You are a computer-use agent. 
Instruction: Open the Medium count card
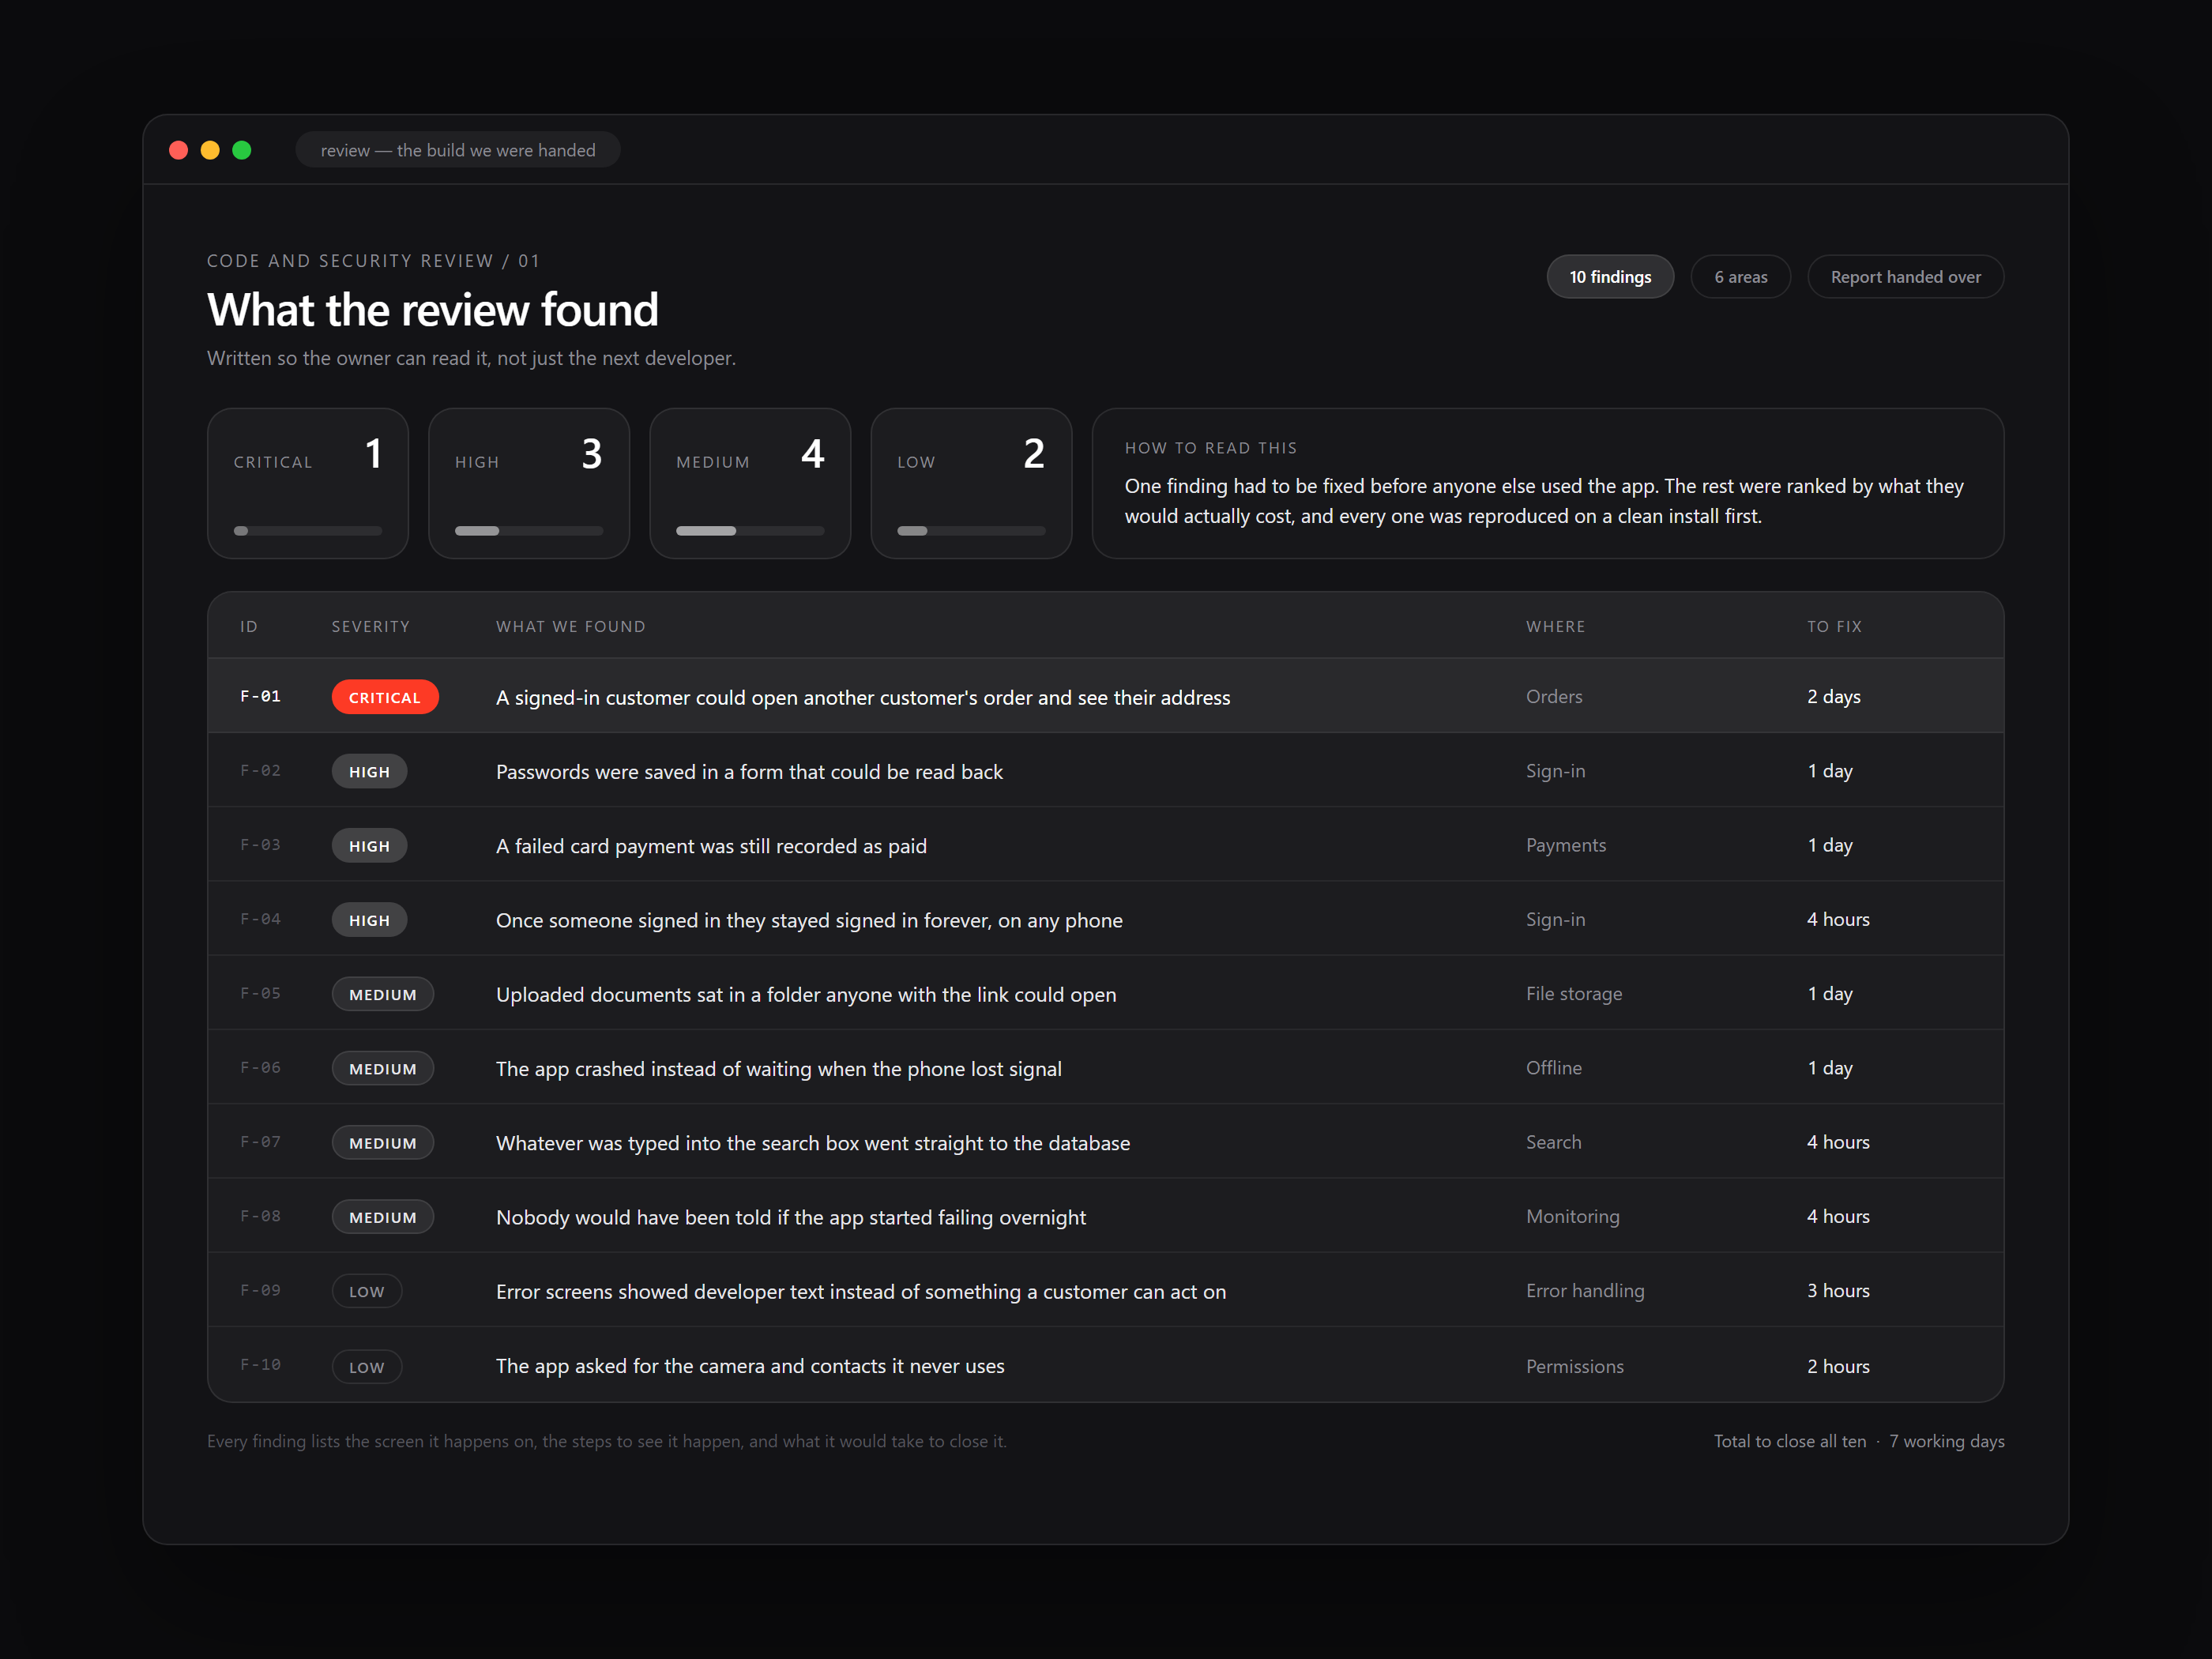(x=750, y=483)
